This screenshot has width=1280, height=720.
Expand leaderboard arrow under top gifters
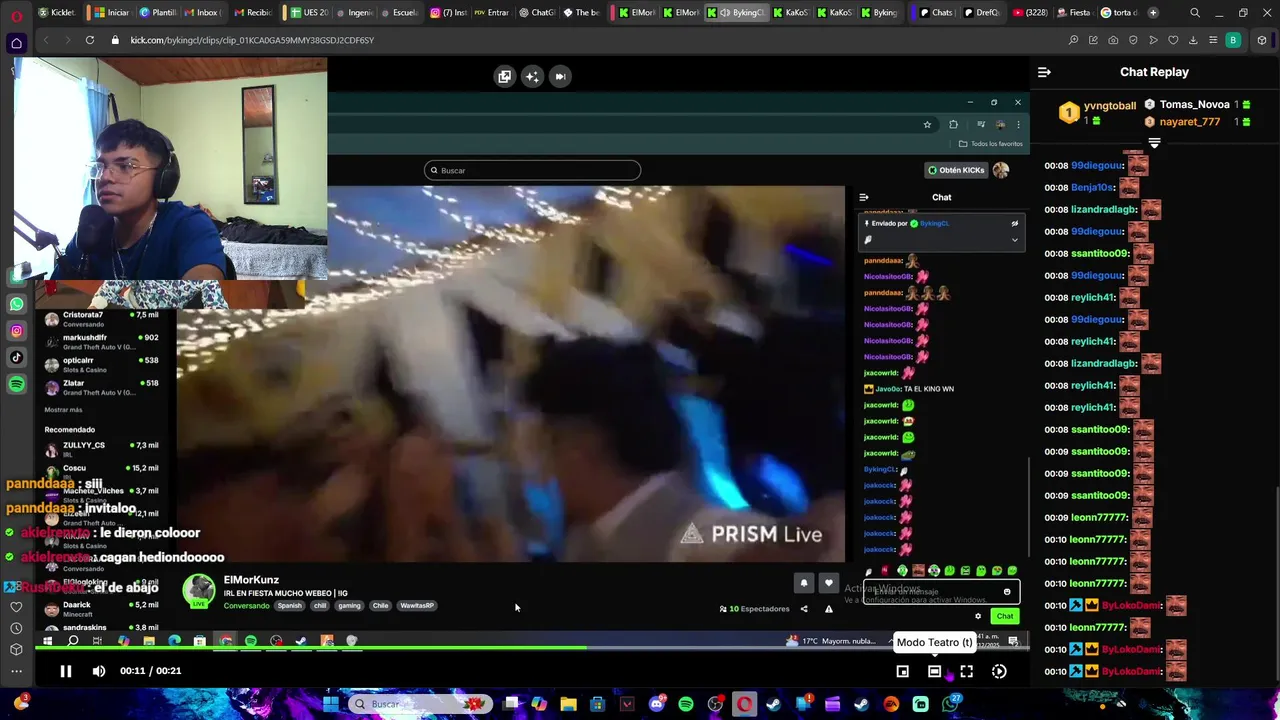1154,143
